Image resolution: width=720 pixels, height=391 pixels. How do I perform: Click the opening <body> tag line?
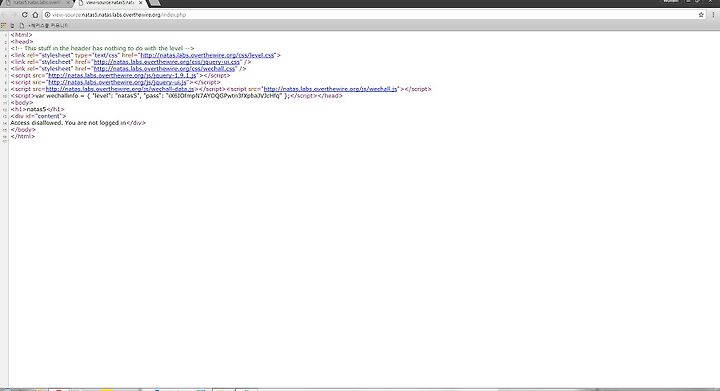click(x=22, y=103)
